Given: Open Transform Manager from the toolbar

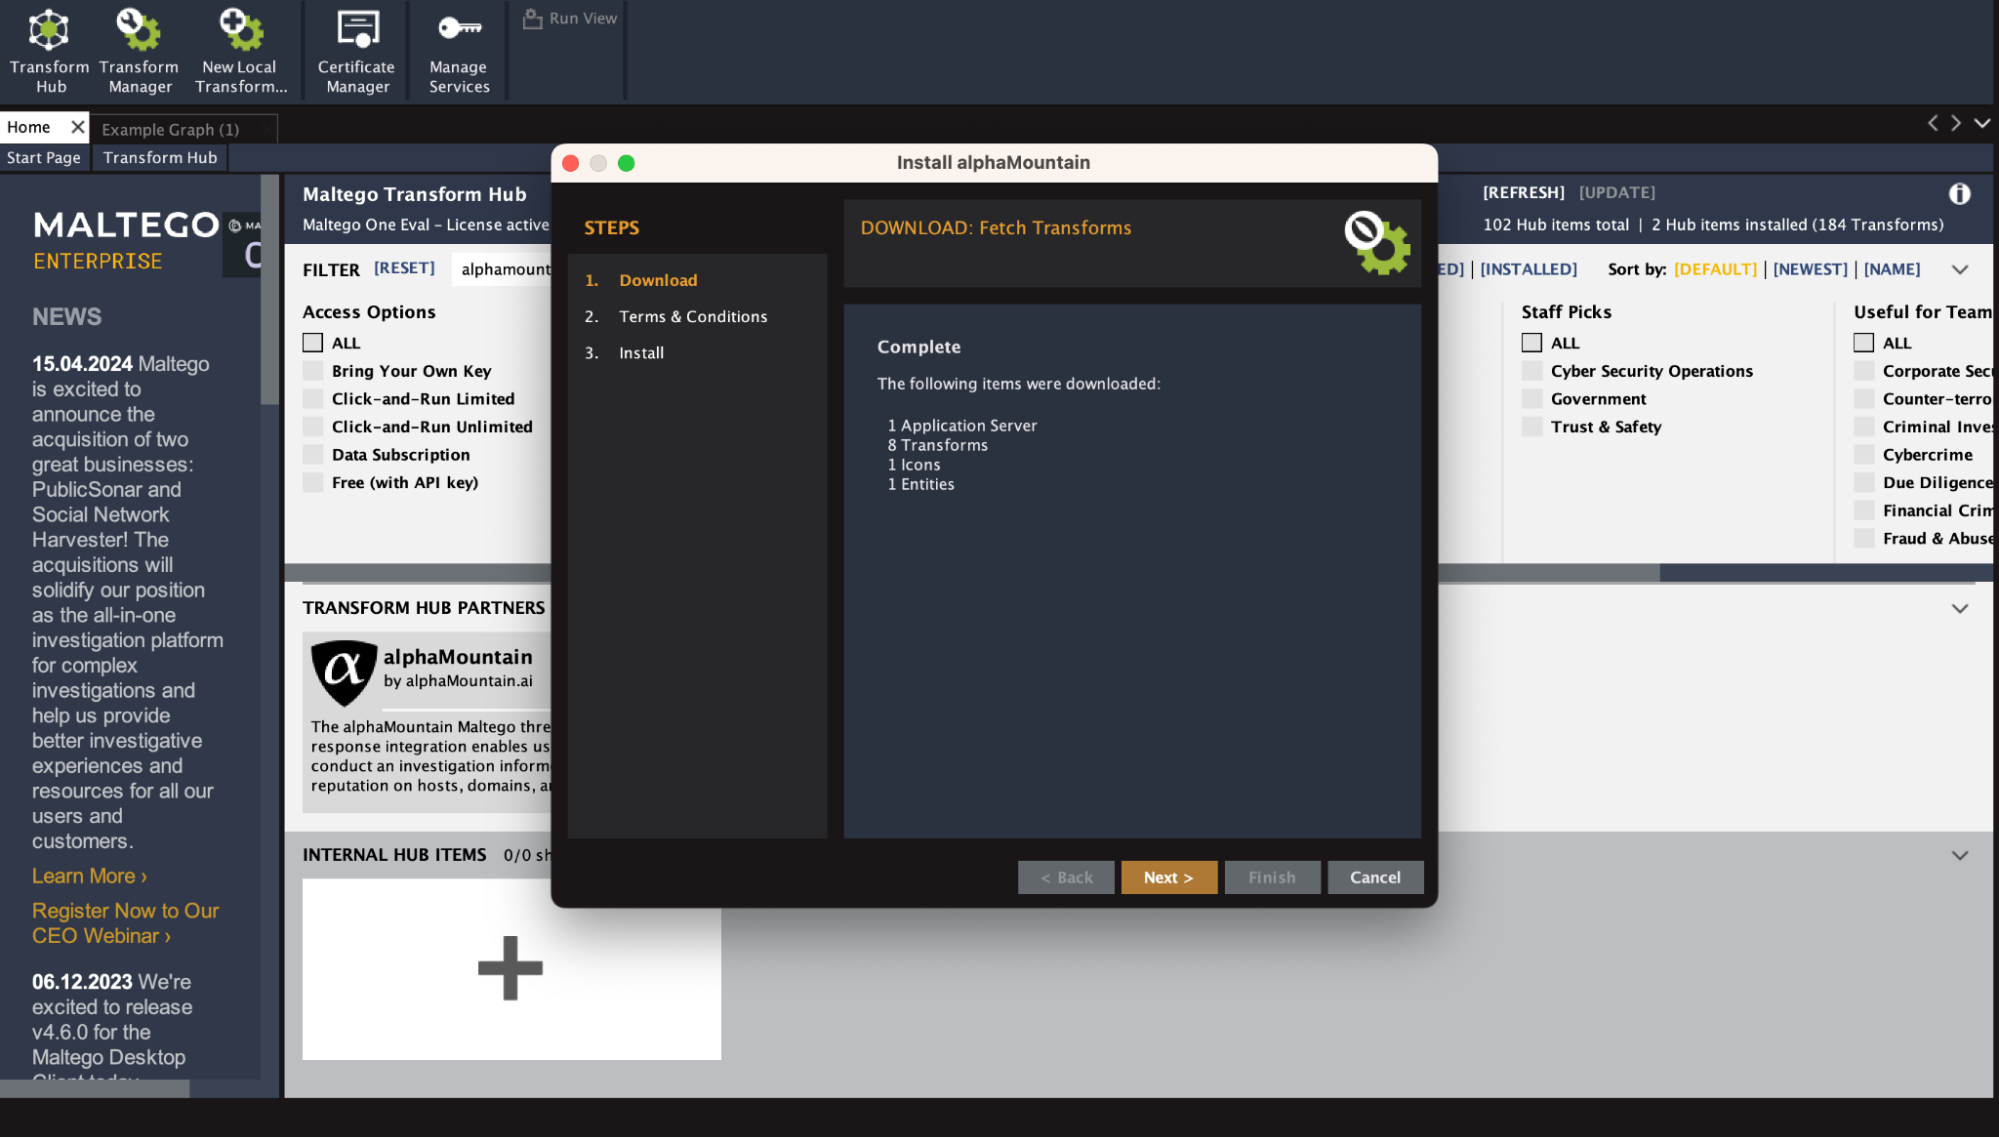Looking at the screenshot, I should 139,51.
